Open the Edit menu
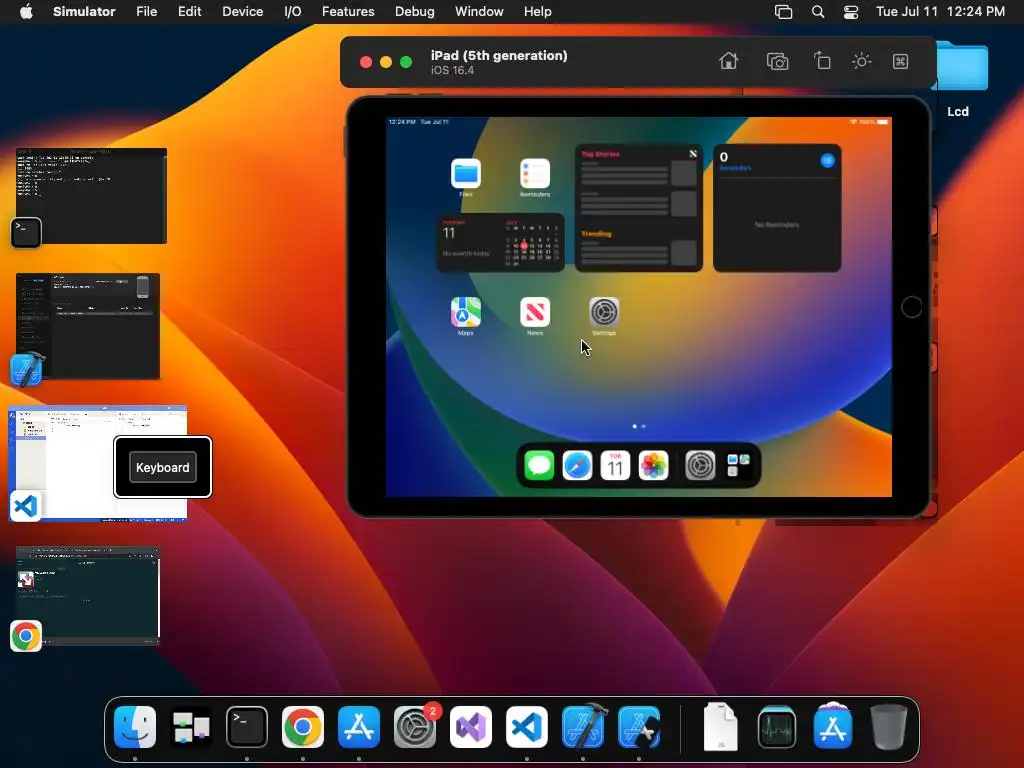The image size is (1024, 768). [x=189, y=12]
